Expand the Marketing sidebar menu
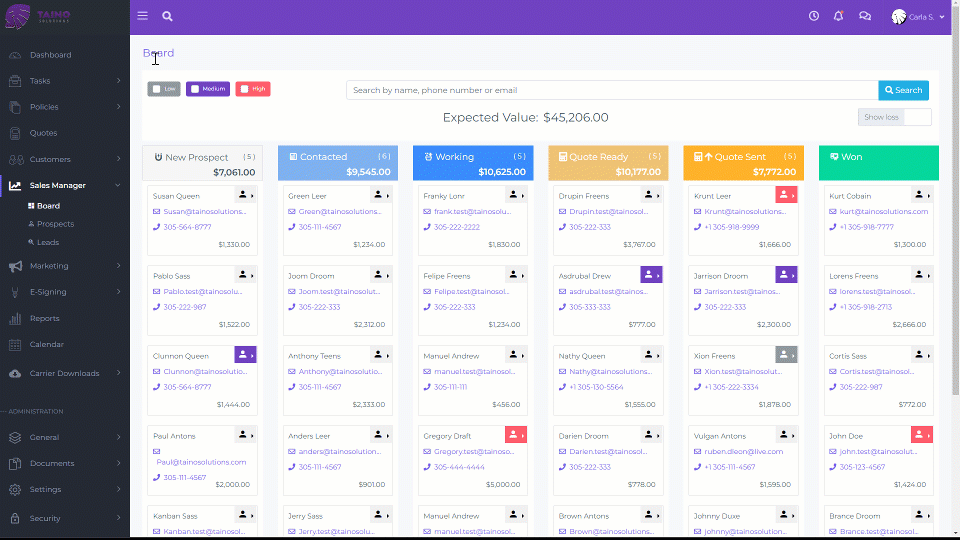 pos(65,266)
